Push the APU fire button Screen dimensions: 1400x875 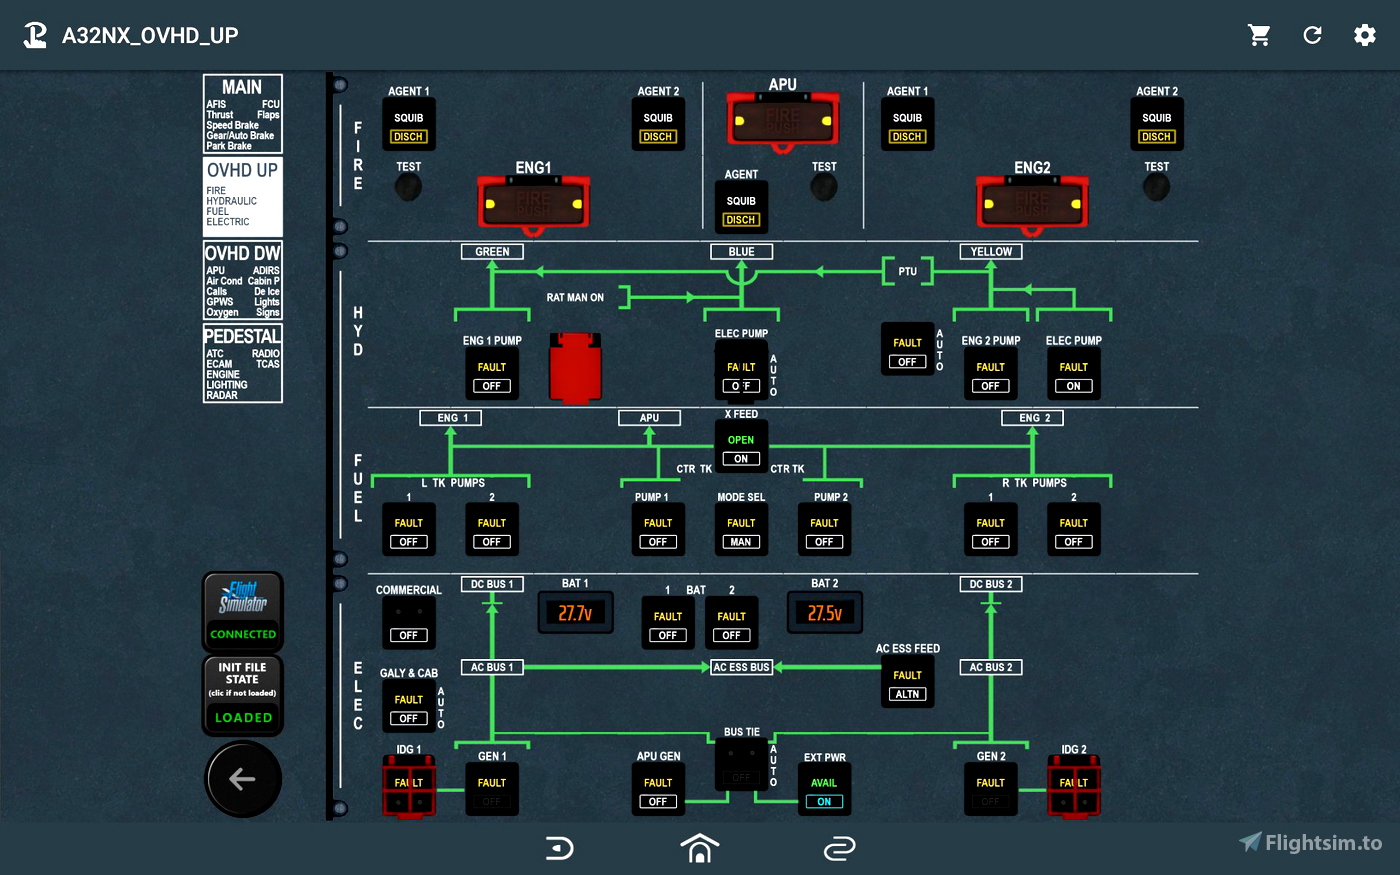point(783,120)
